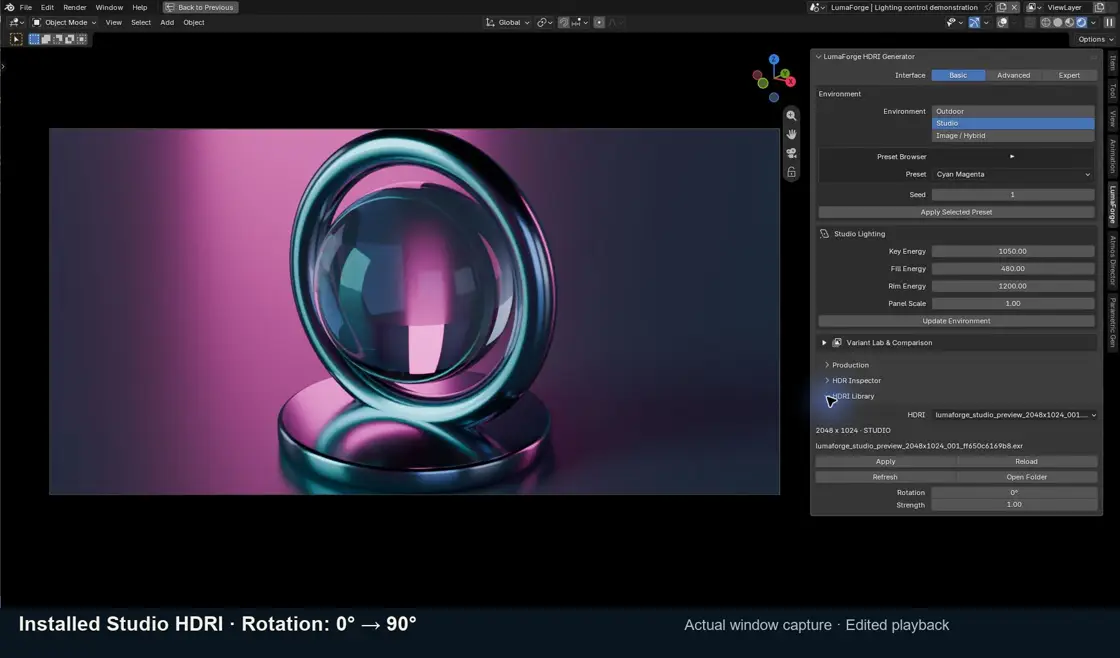Image resolution: width=1120 pixels, height=658 pixels.
Task: Open the File menu
Action: pos(26,7)
